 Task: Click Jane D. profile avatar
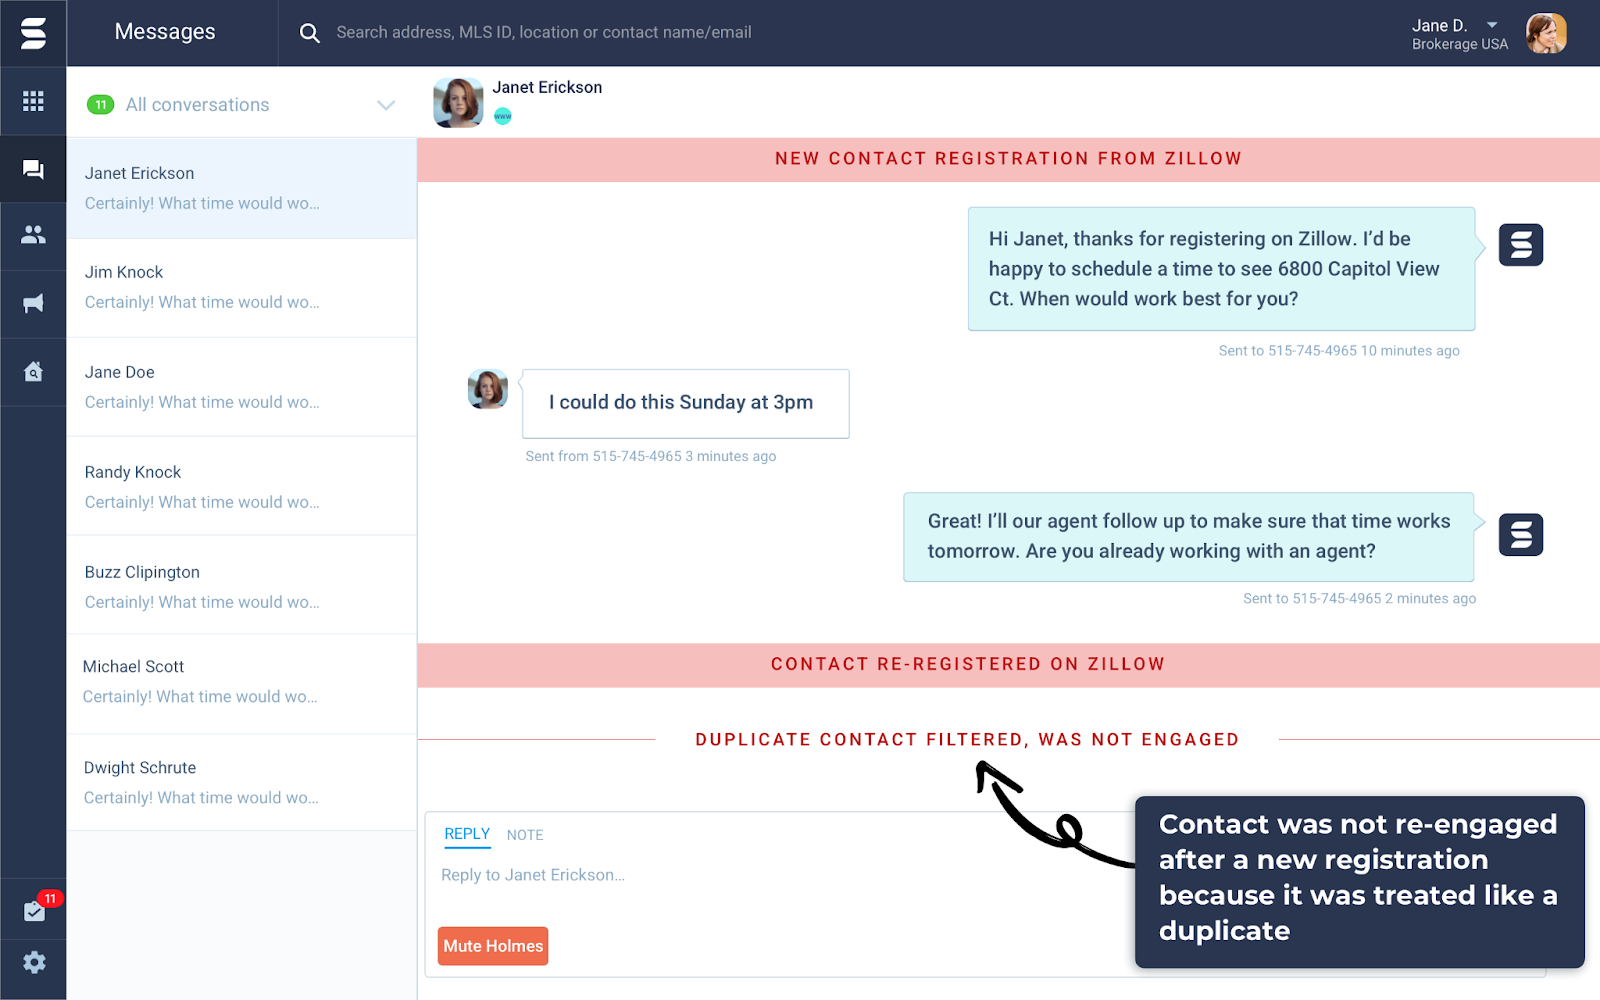[x=1546, y=33]
